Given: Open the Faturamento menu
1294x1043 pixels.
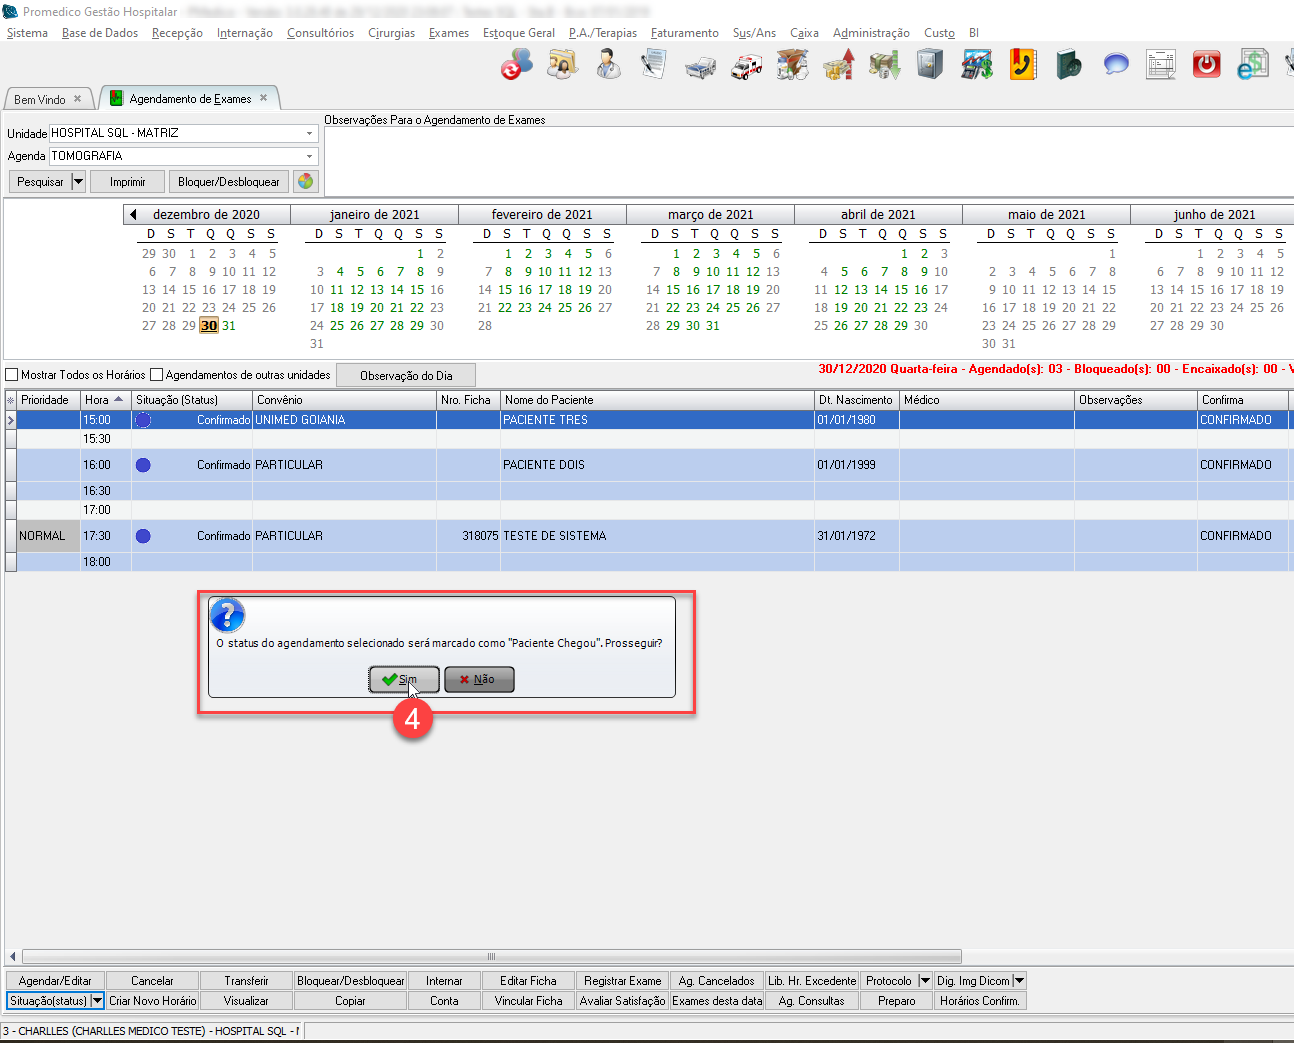Looking at the screenshot, I should click(684, 33).
